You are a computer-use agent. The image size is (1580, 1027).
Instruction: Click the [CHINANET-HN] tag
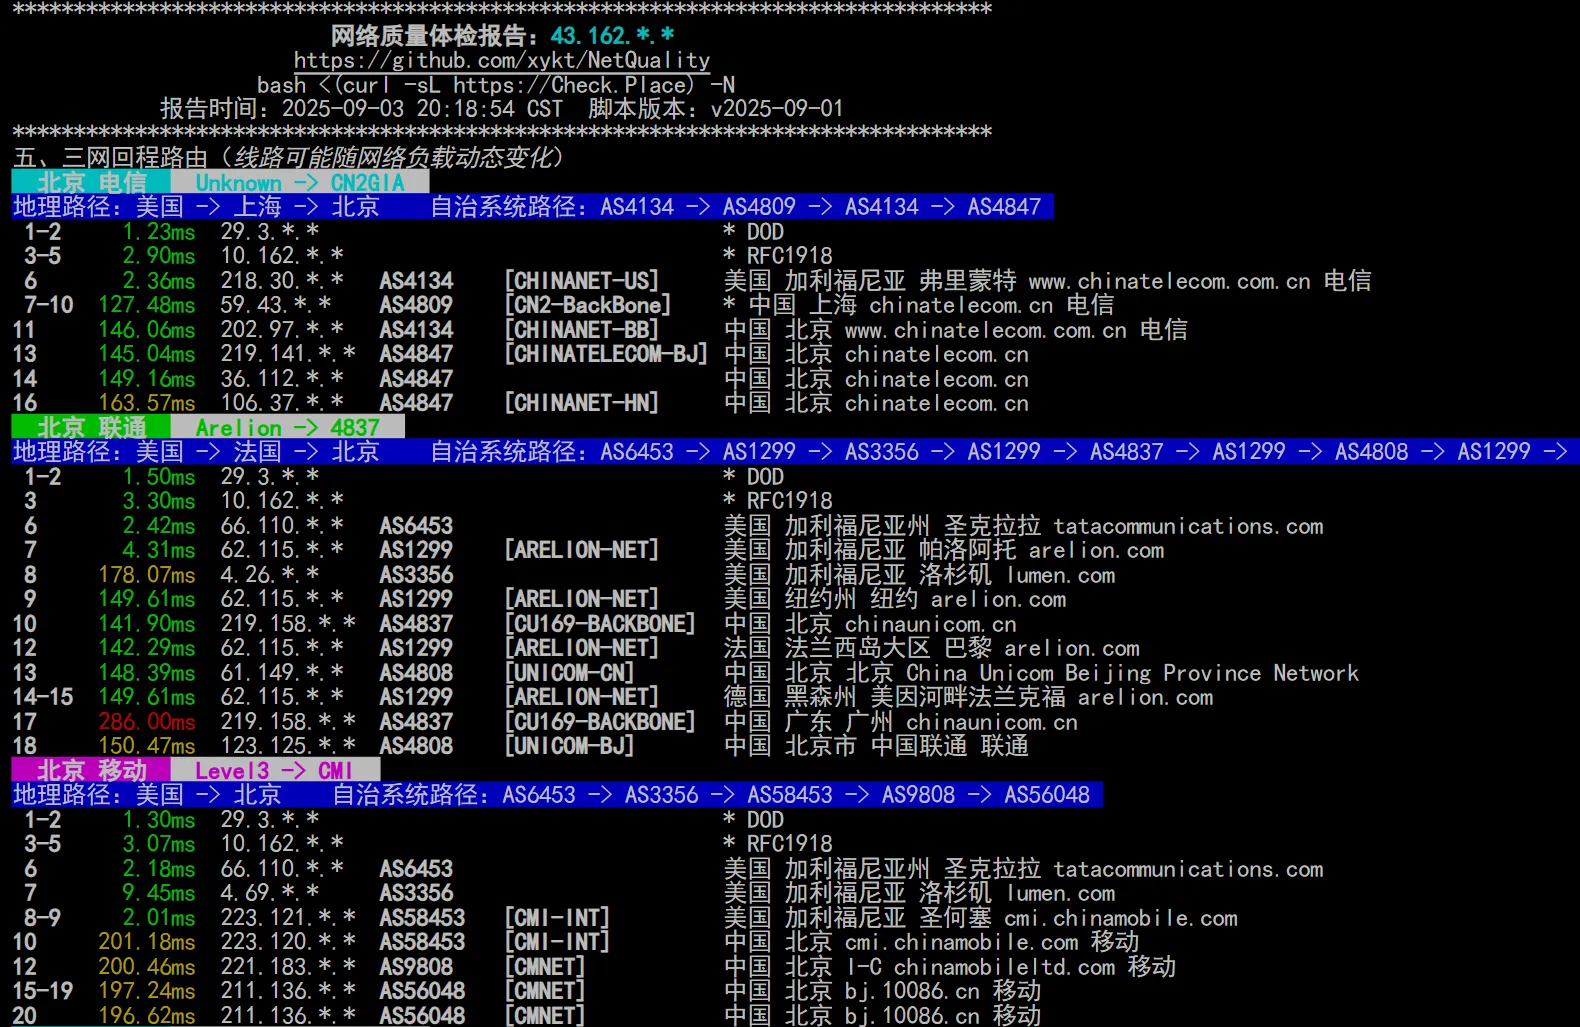pyautogui.click(x=582, y=403)
